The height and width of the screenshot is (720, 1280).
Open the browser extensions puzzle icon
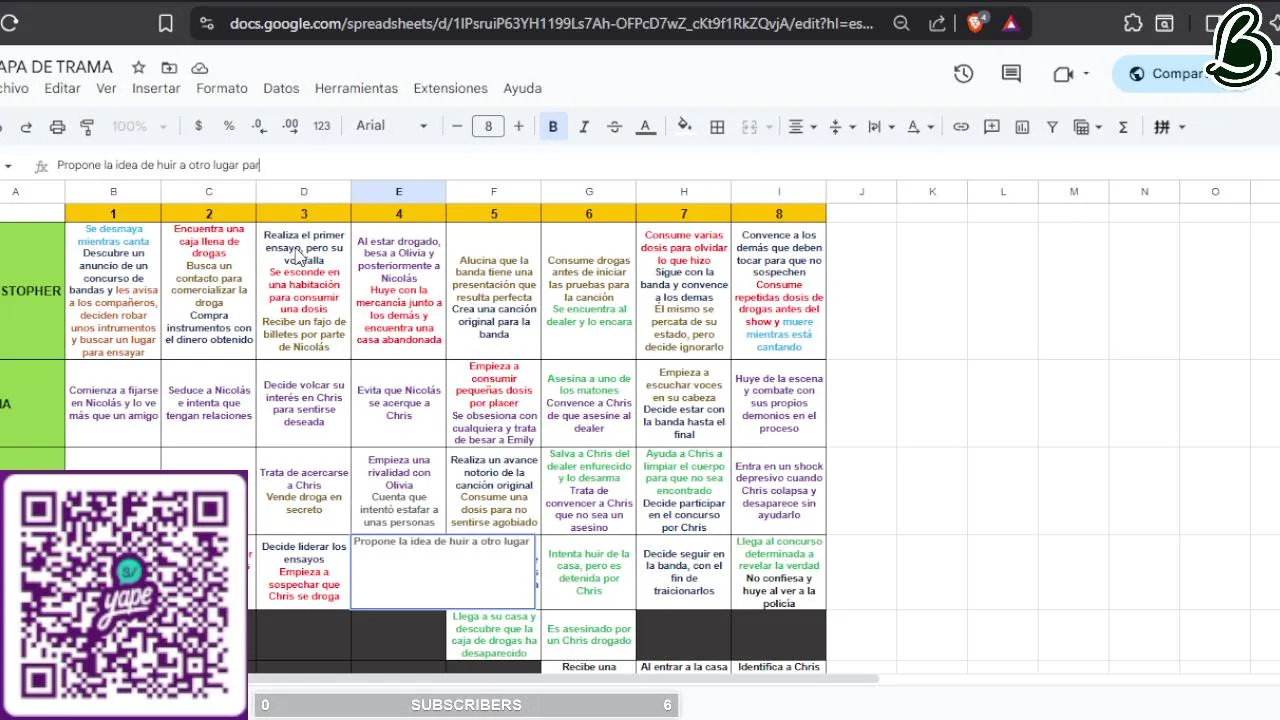[x=1133, y=24]
